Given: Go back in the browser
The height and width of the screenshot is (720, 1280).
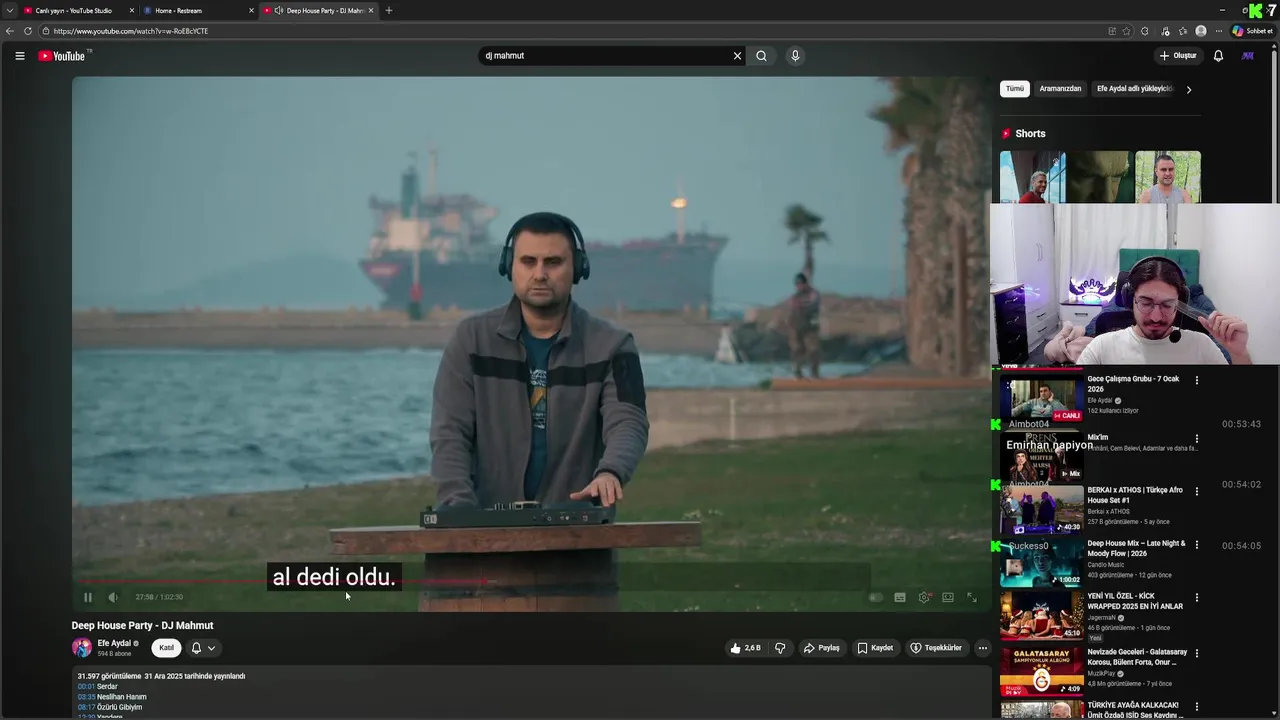Looking at the screenshot, I should 9,31.
